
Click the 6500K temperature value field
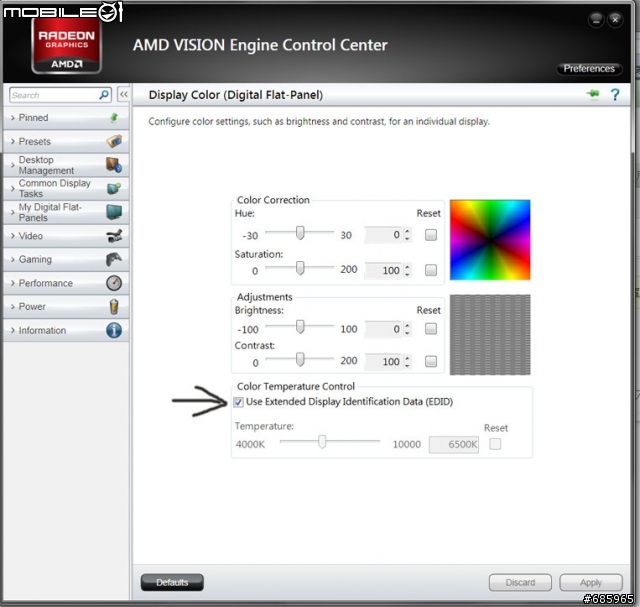click(454, 444)
